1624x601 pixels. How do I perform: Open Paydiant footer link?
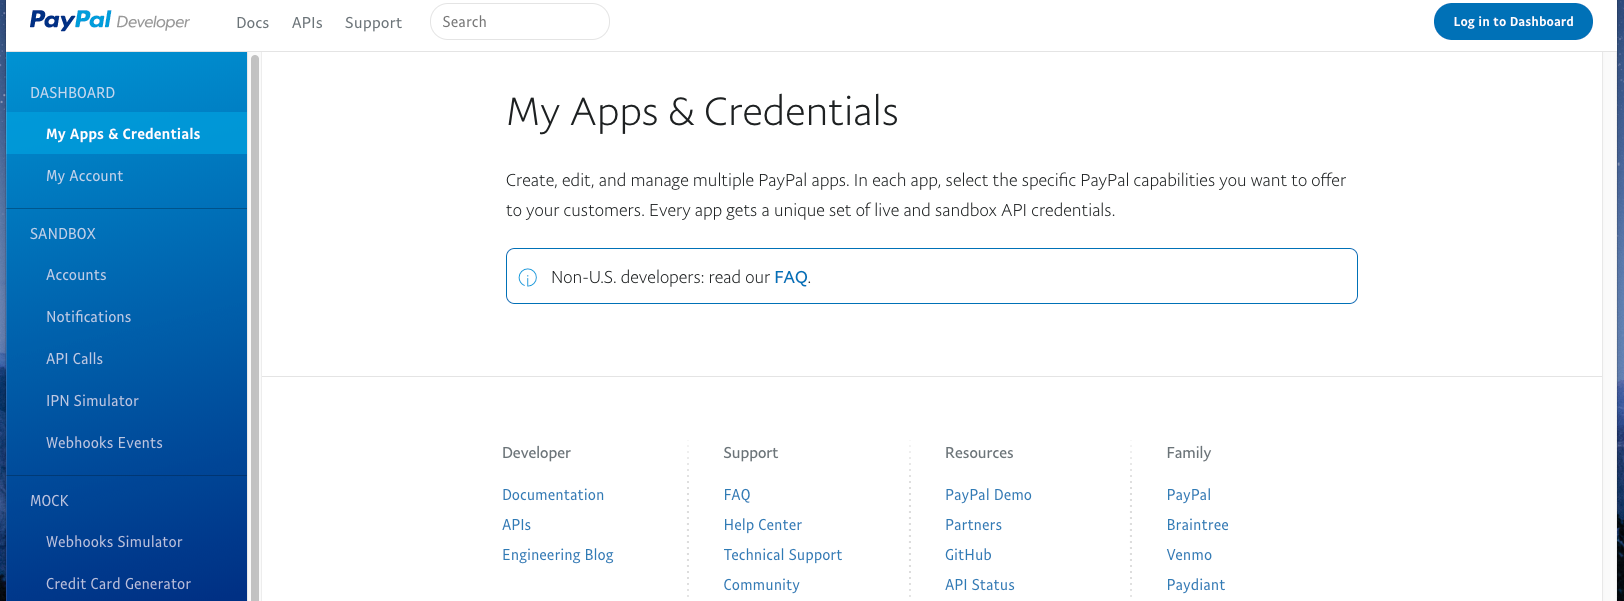click(x=1196, y=584)
